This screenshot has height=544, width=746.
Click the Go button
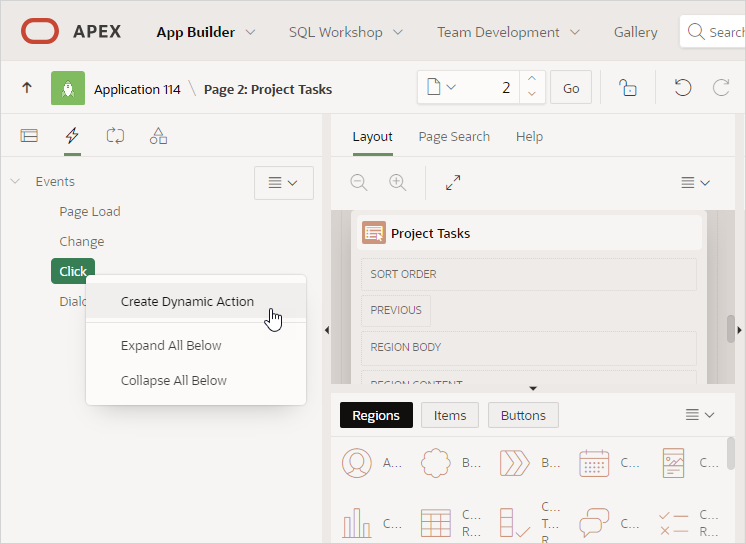pyautogui.click(x=571, y=88)
